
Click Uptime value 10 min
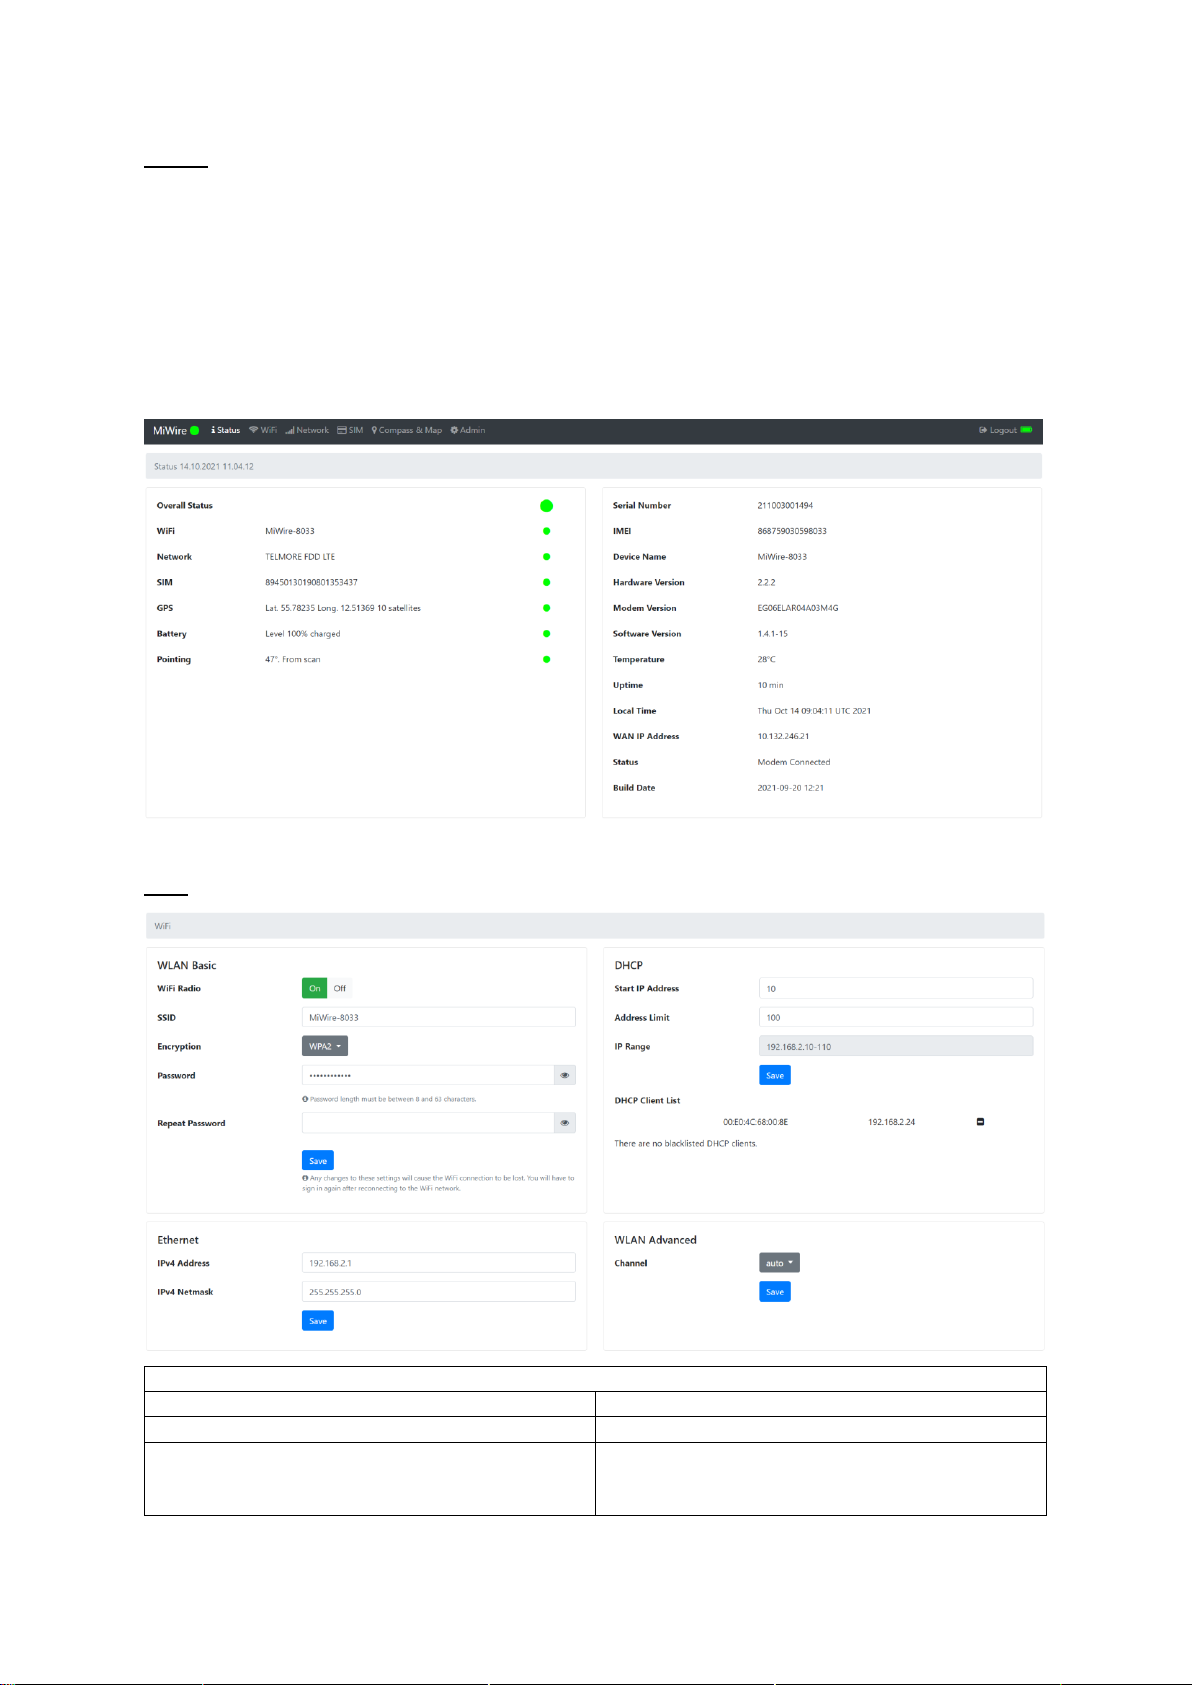click(x=771, y=685)
